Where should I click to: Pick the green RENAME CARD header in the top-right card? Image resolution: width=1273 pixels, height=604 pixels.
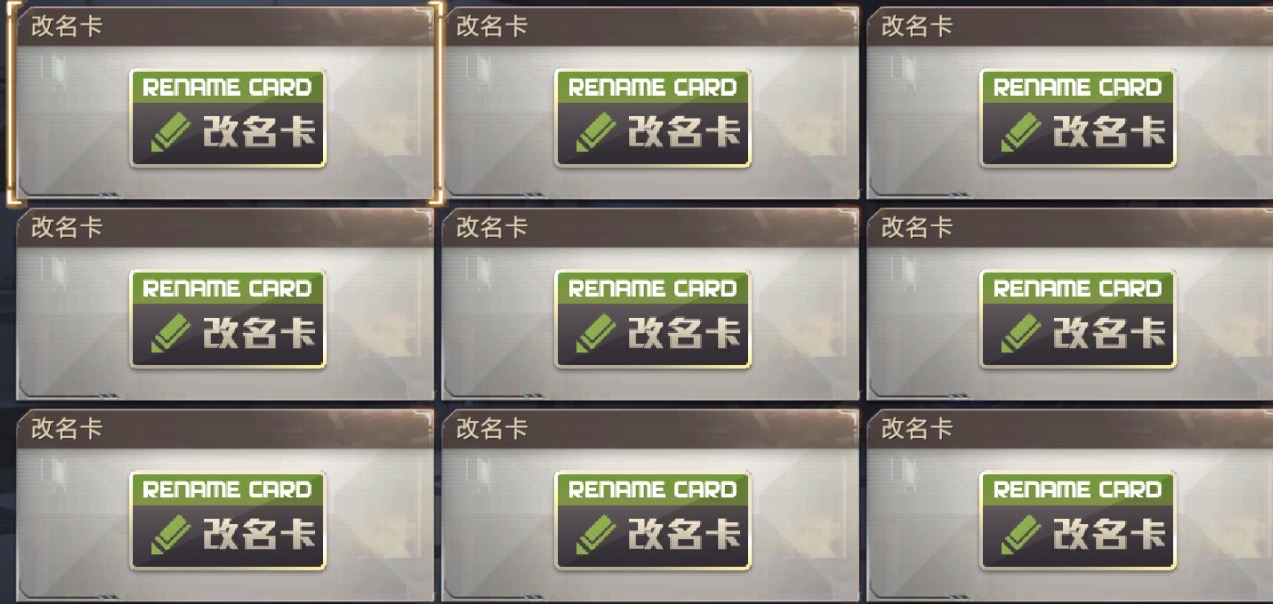point(1078,87)
